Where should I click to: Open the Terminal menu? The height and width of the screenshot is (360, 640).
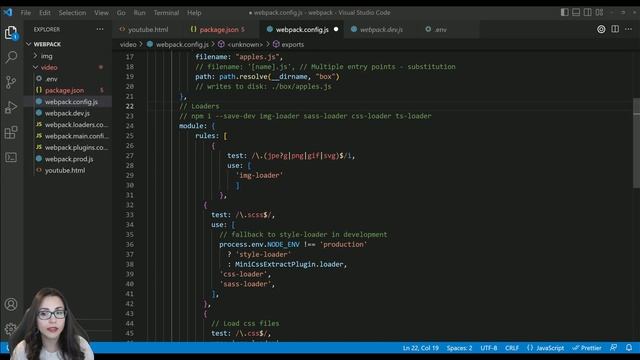pos(166,13)
